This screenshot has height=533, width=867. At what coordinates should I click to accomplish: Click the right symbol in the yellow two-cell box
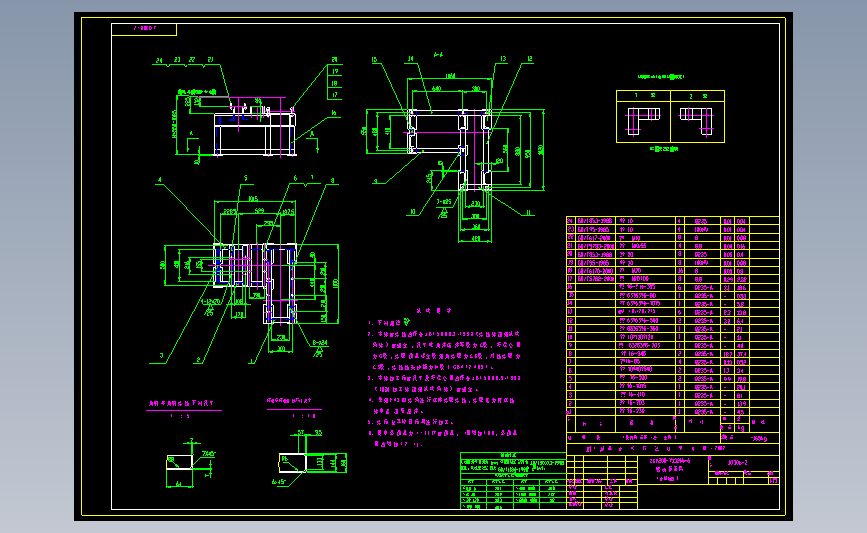point(697,121)
